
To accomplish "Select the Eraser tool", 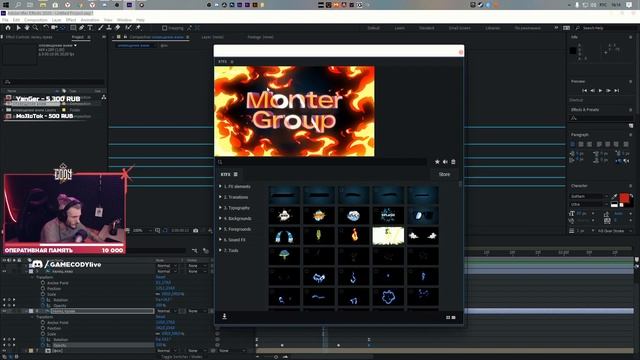I will coord(118,28).
